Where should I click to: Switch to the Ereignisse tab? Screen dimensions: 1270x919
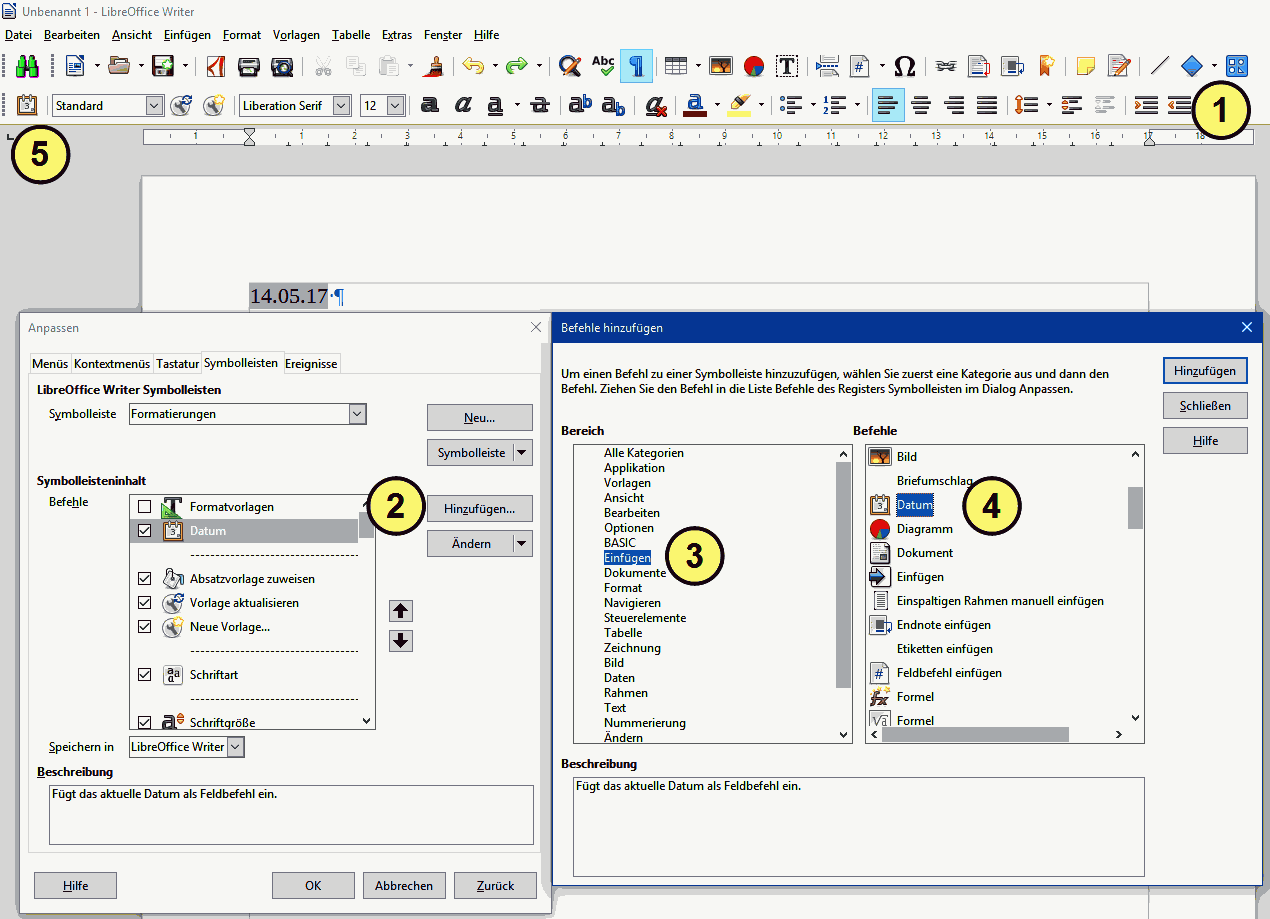pyautogui.click(x=312, y=364)
